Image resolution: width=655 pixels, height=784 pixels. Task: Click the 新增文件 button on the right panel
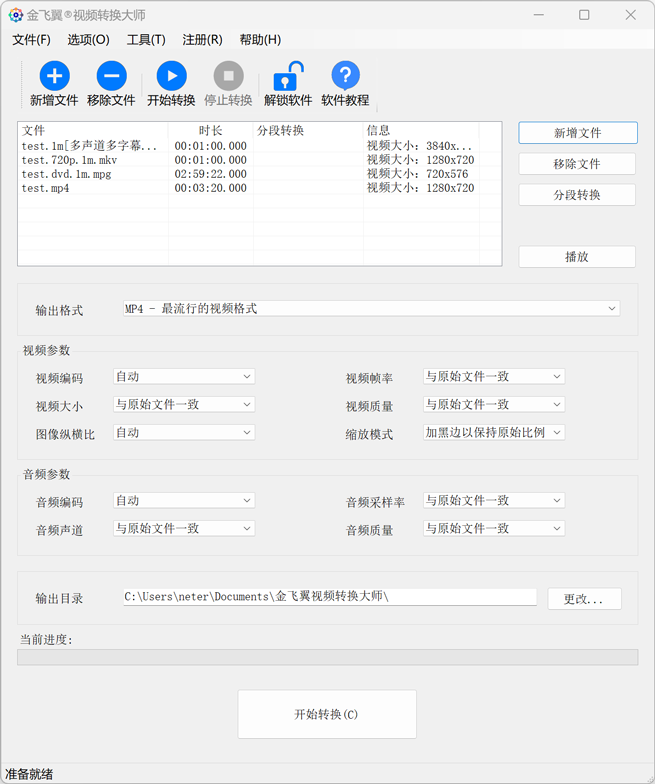point(578,133)
